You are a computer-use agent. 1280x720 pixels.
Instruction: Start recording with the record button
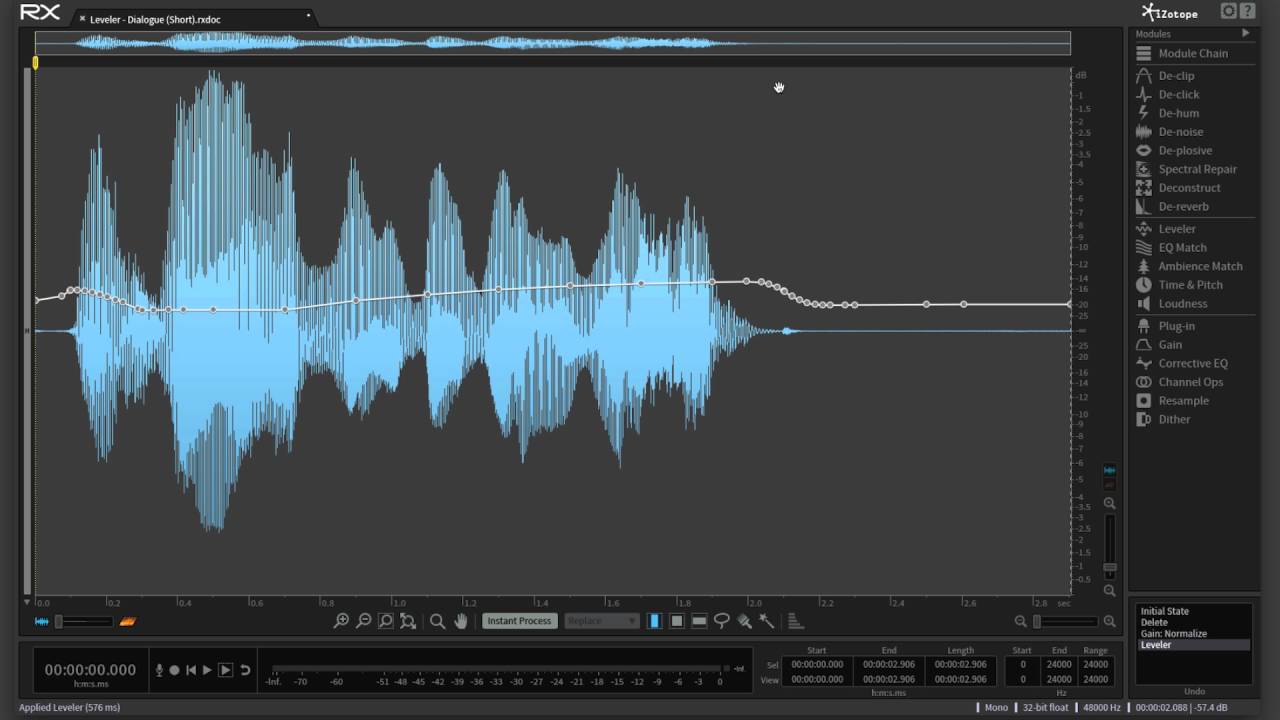[174, 670]
